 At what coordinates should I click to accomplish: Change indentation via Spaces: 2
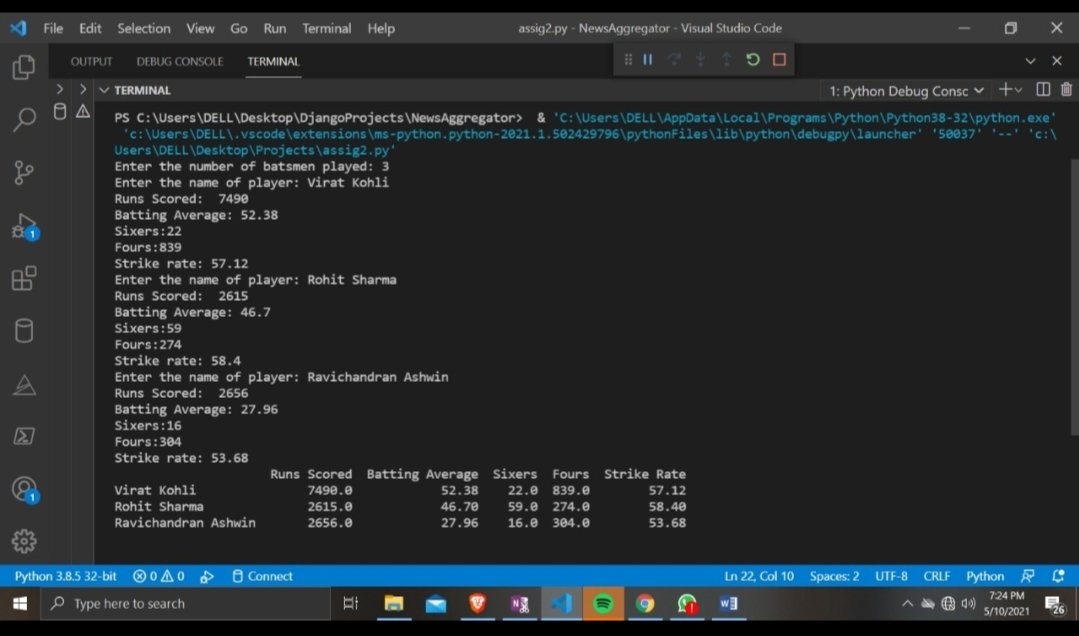click(834, 576)
